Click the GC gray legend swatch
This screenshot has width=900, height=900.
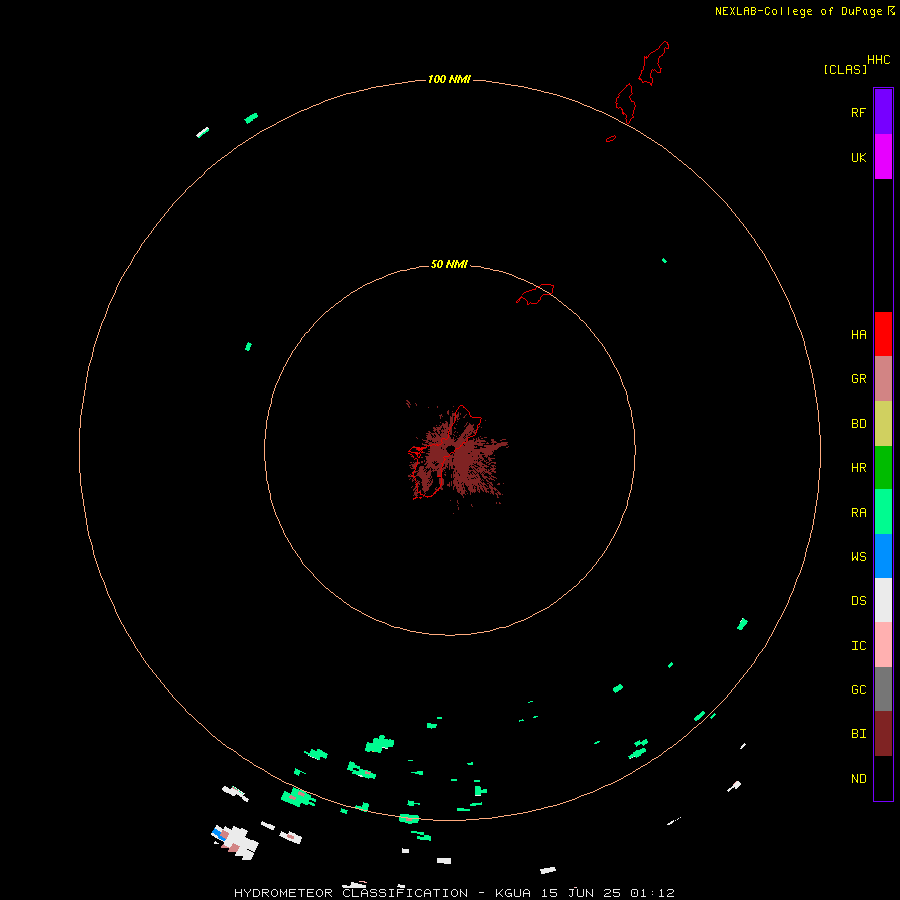point(883,689)
